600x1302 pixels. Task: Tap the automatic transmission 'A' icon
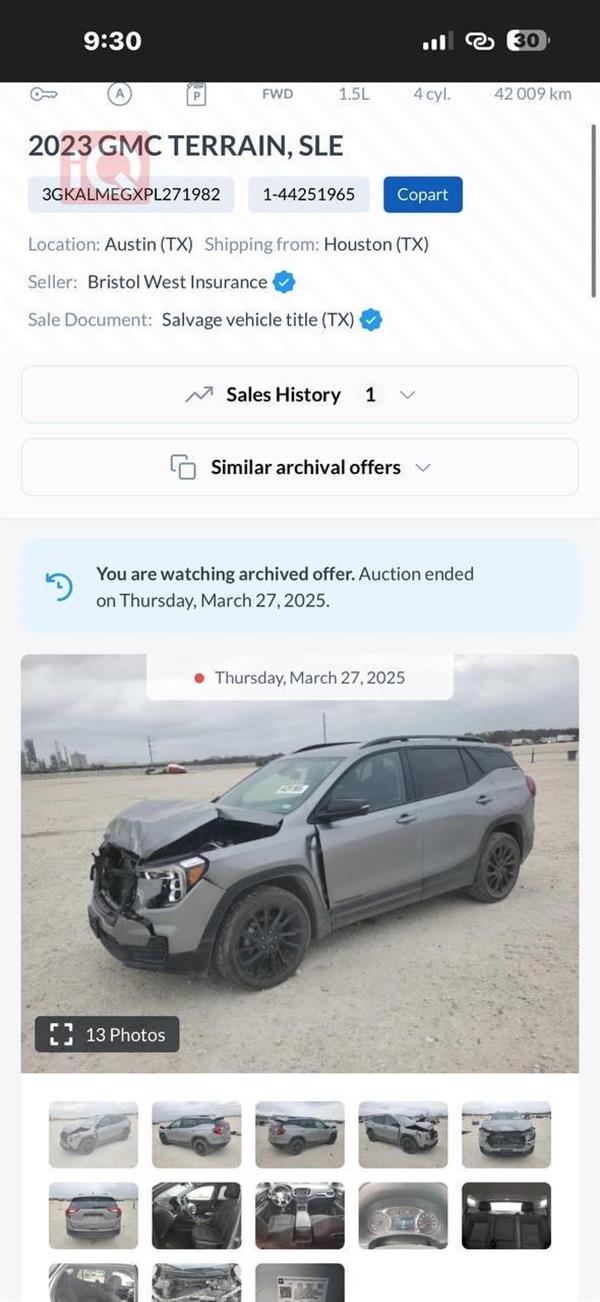pyautogui.click(x=120, y=94)
